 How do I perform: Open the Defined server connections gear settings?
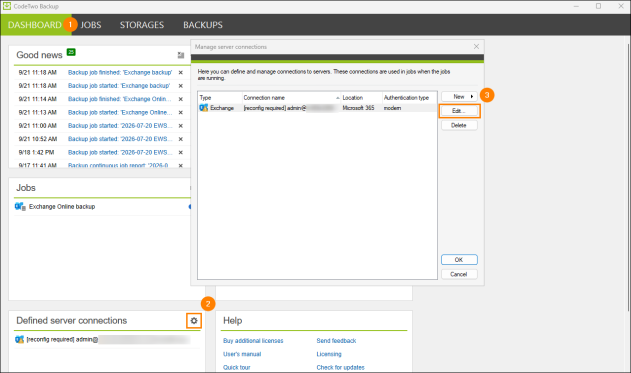tap(194, 321)
